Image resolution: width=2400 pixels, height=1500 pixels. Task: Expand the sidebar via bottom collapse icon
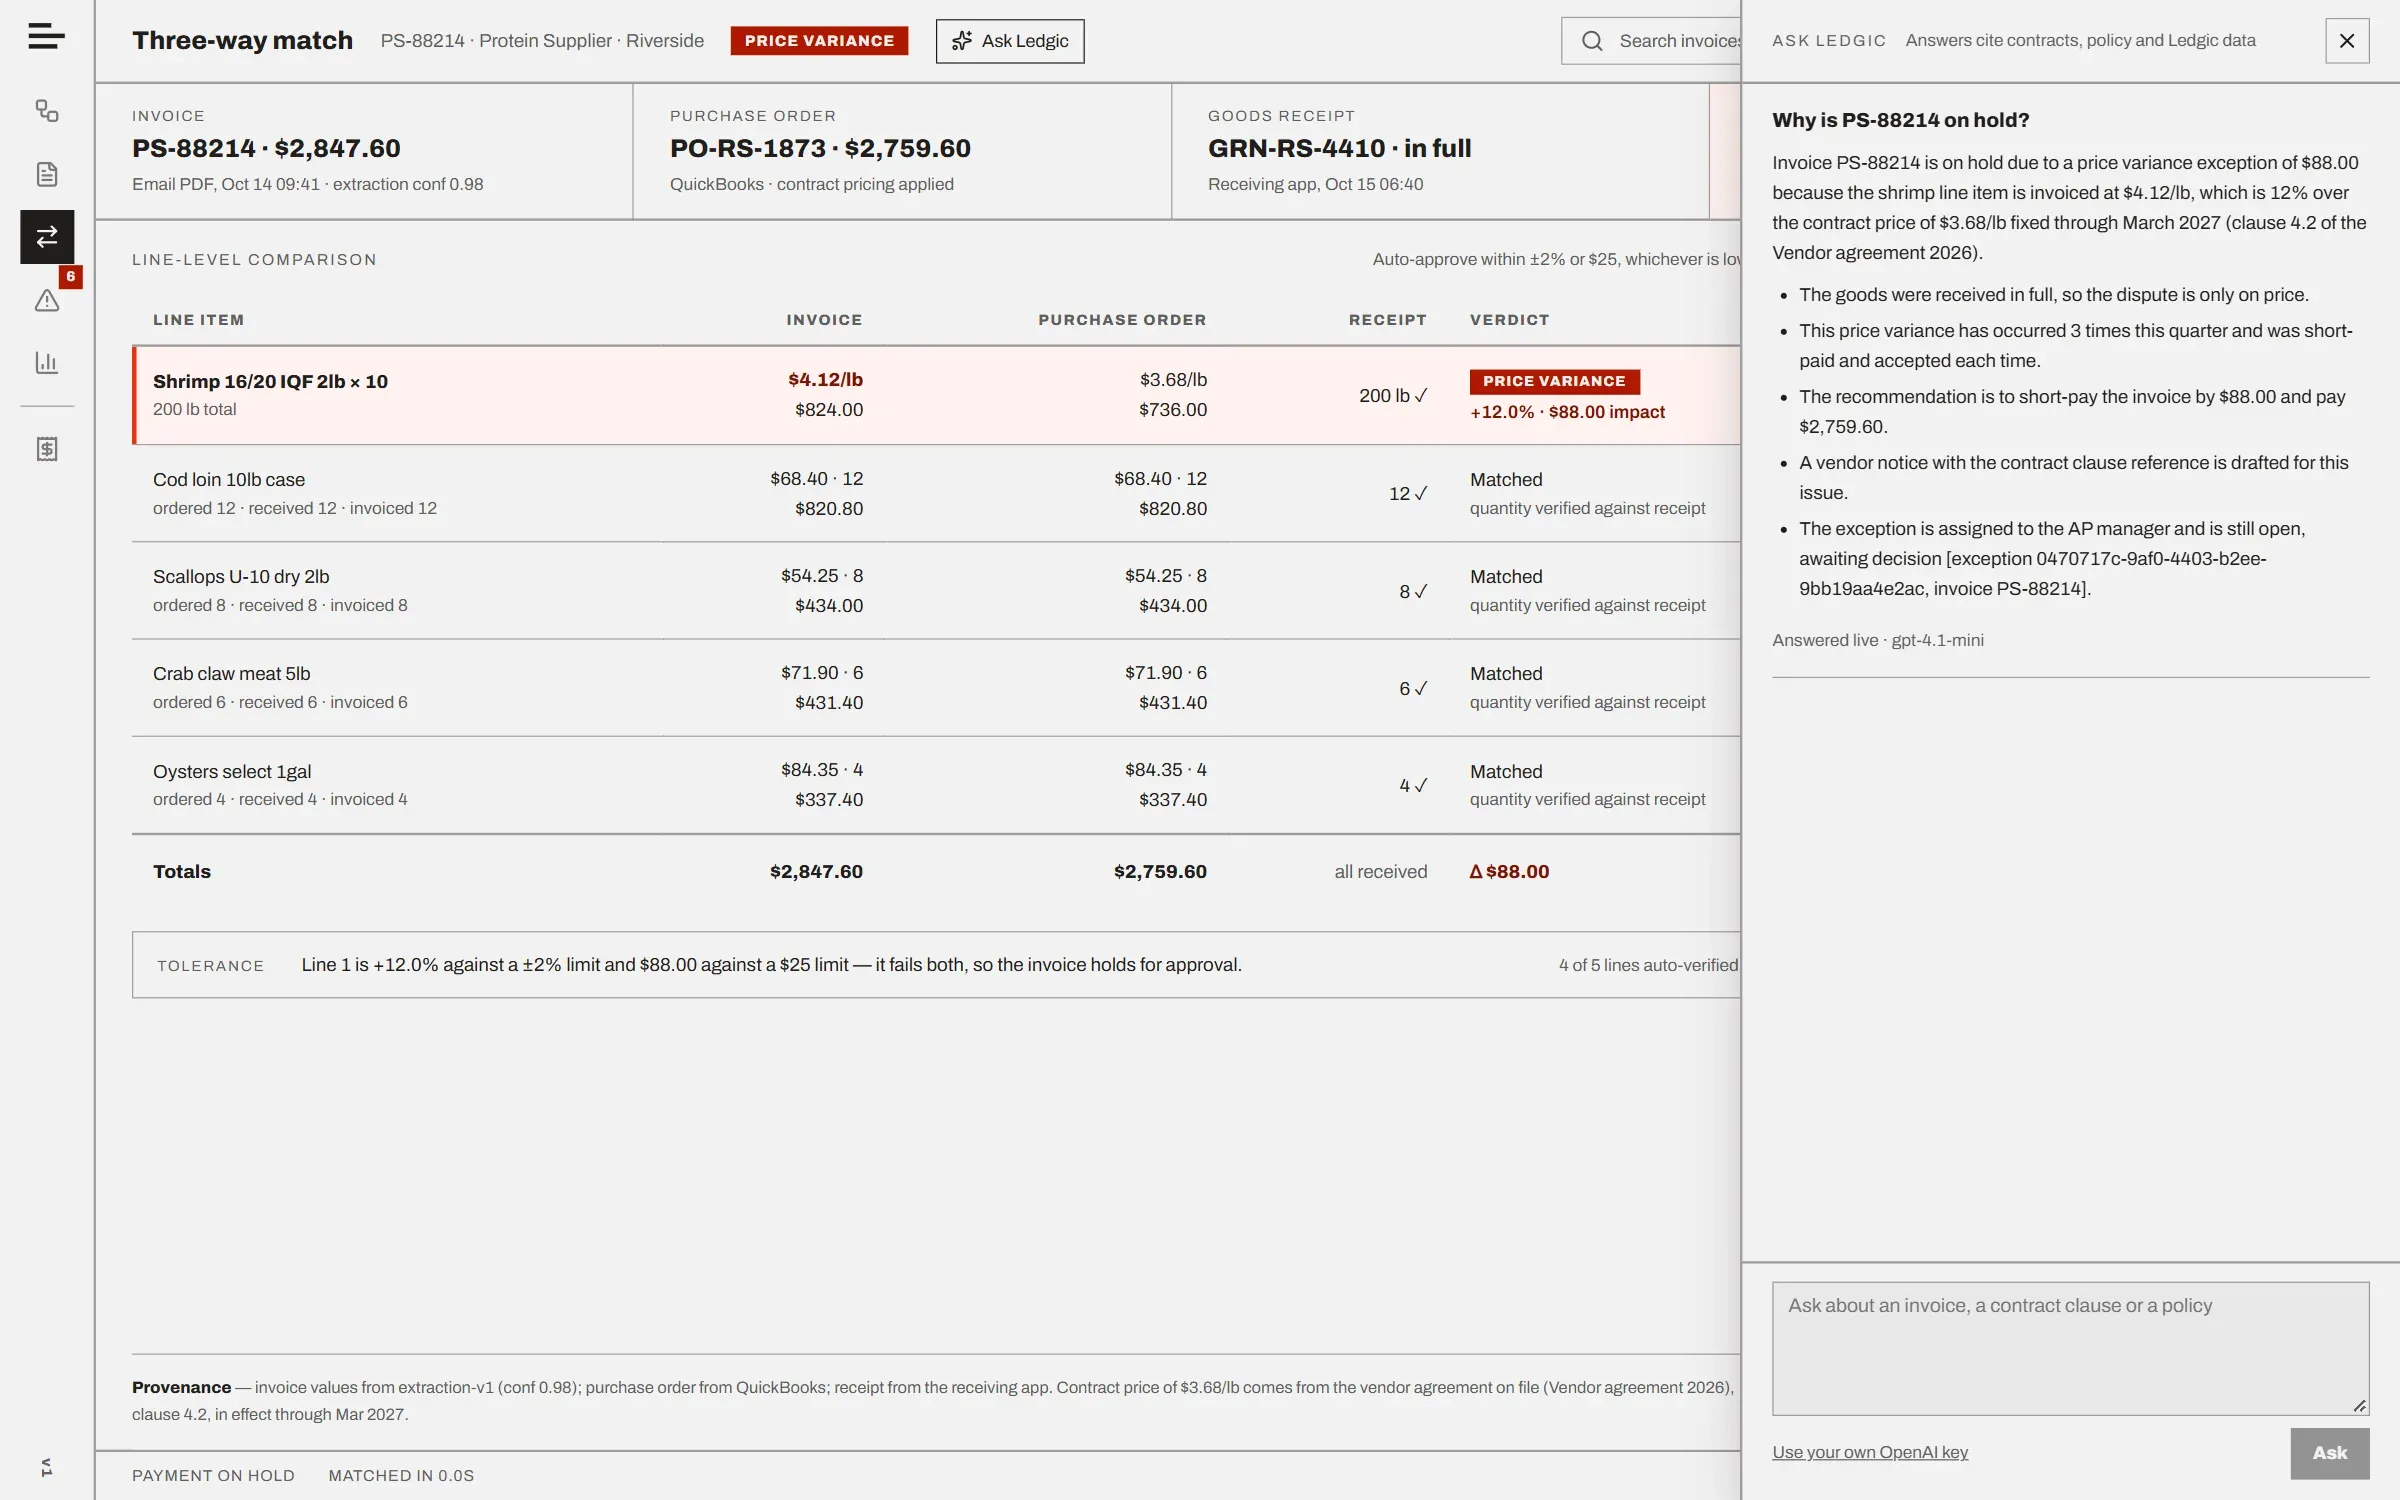point(47,1467)
